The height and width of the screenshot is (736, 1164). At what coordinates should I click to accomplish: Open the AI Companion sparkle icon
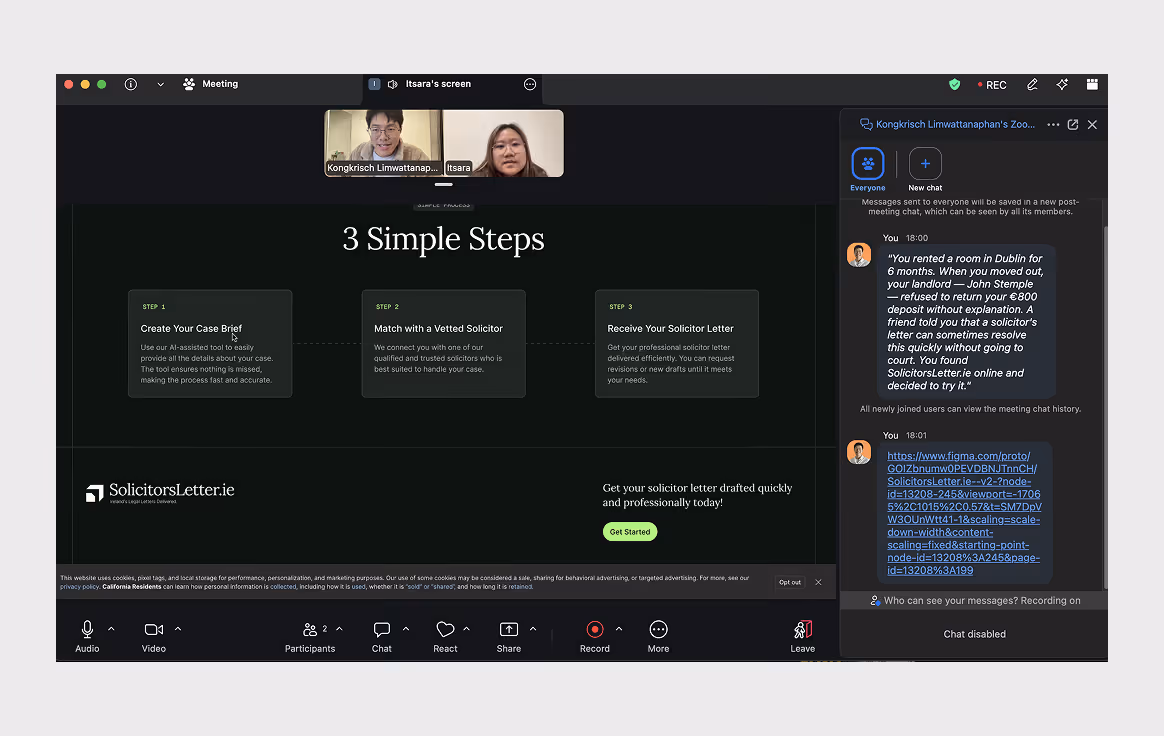pyautogui.click(x=1062, y=85)
